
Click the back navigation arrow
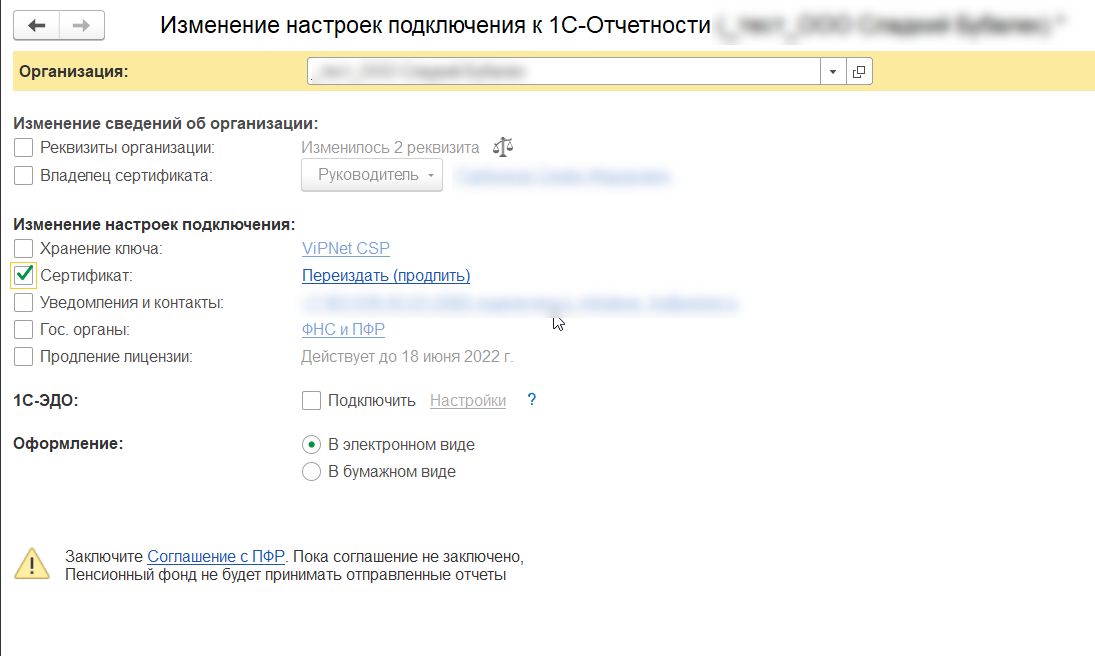(x=36, y=26)
